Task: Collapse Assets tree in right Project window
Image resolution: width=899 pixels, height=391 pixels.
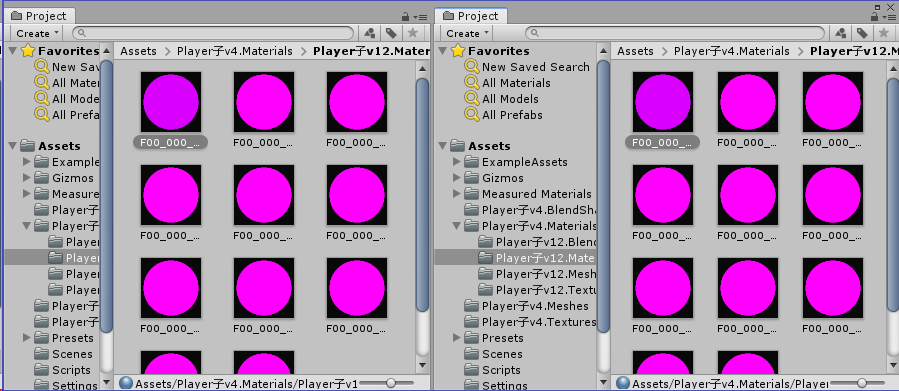Action: click(x=444, y=146)
